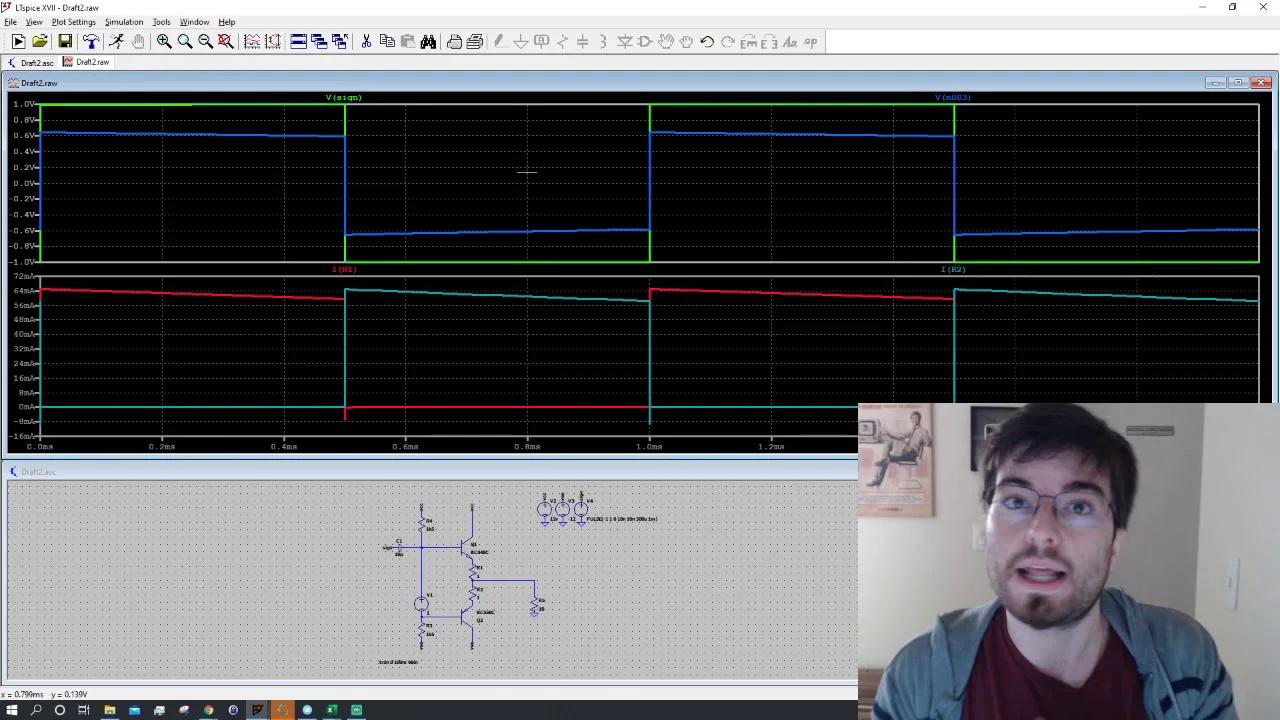
Task: Halt the simulation with the hand icon
Action: [x=138, y=41]
